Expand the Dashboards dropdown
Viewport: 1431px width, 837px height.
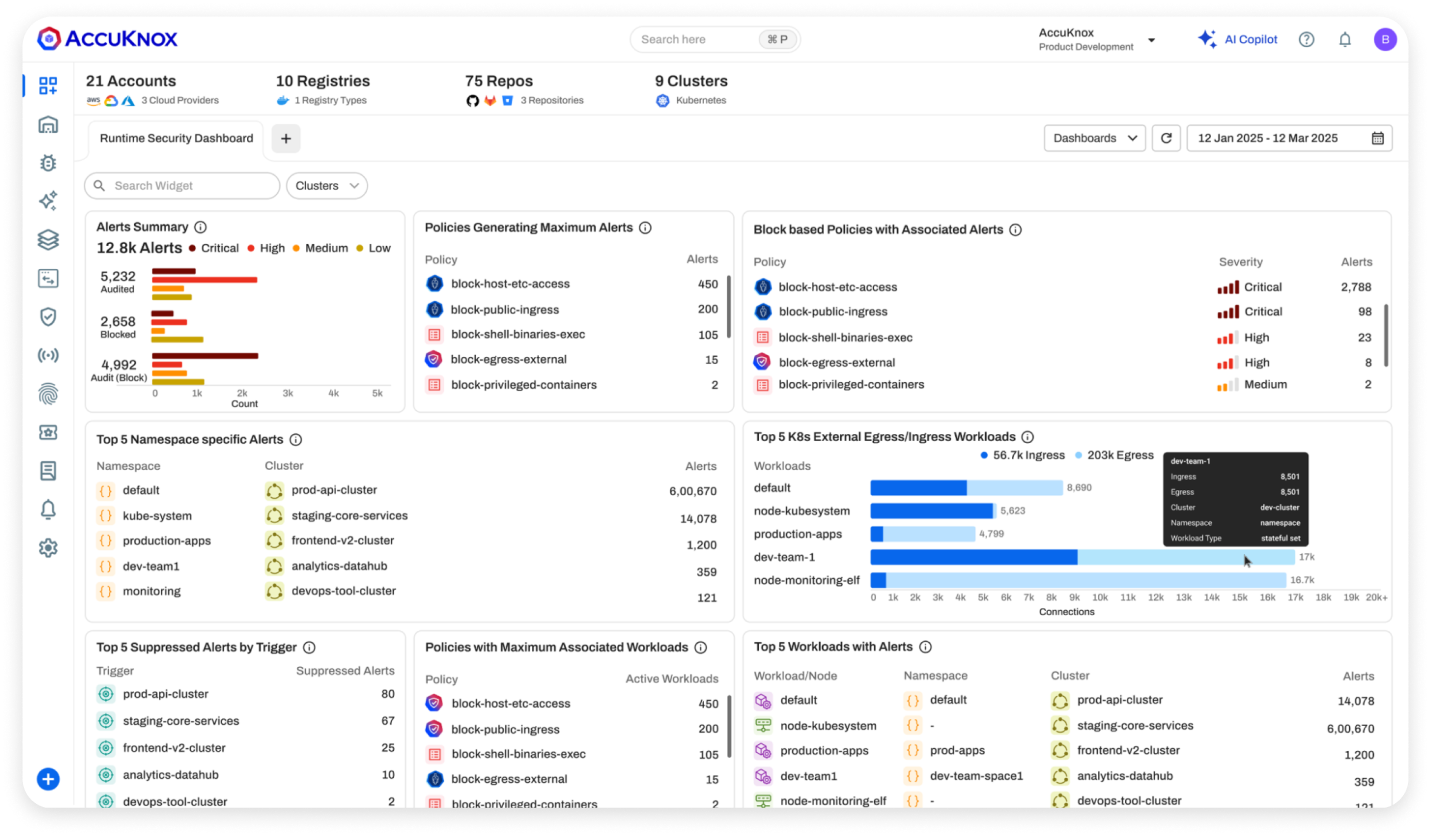1094,137
